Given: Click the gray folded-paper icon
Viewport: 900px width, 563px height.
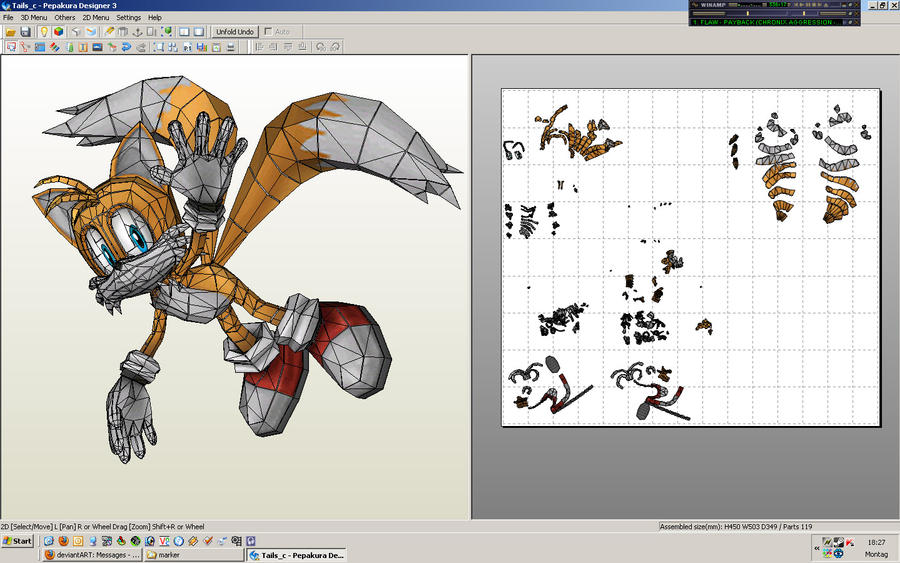Looking at the screenshot, I should coord(76,32).
